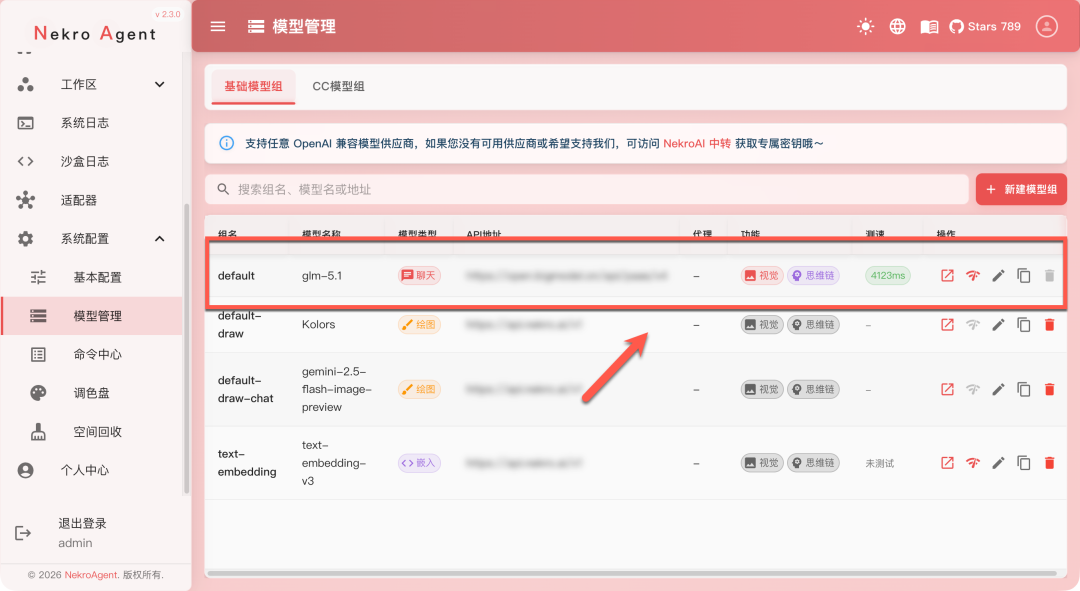The image size is (1080, 591).
Task: Open GitHub Stars 789 link
Action: 985,26
